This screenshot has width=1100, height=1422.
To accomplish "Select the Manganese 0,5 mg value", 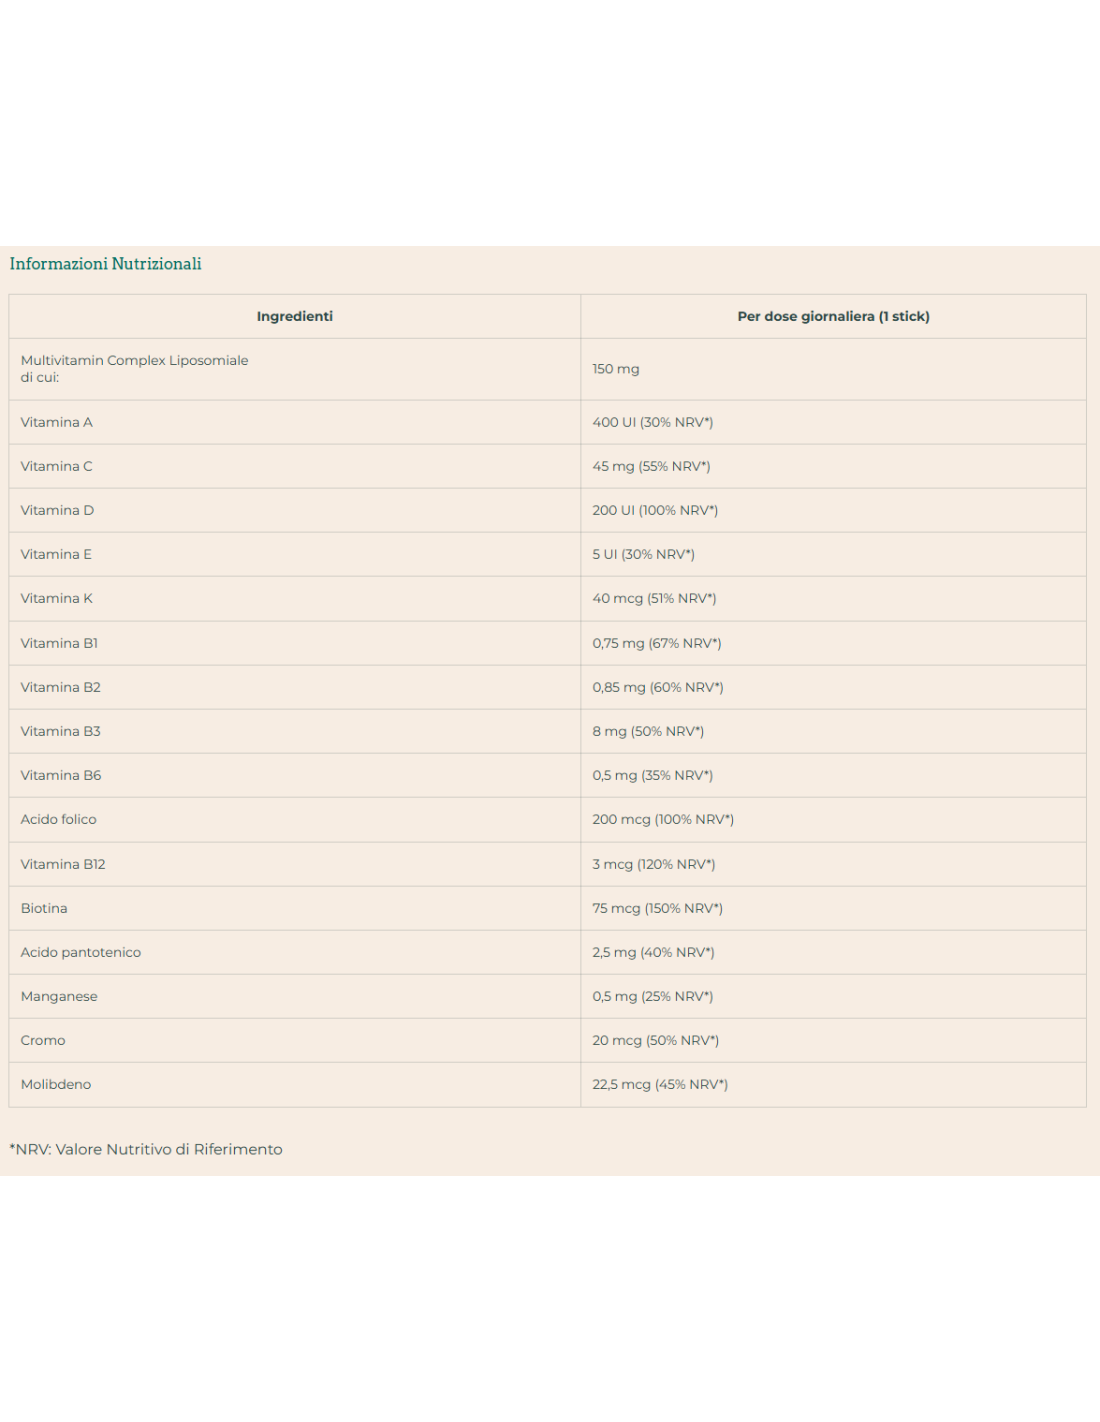I will click(652, 996).
